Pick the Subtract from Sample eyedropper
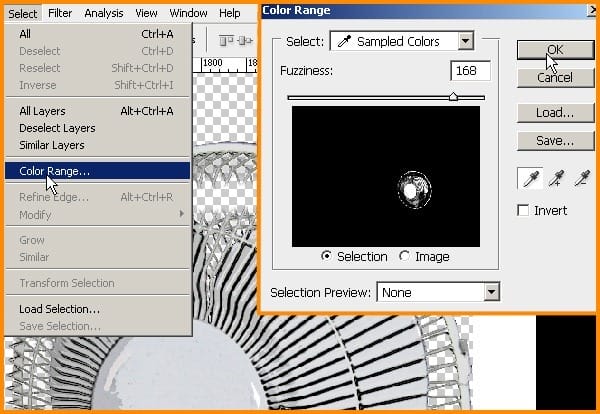This screenshot has width=600, height=414. pyautogui.click(x=582, y=178)
